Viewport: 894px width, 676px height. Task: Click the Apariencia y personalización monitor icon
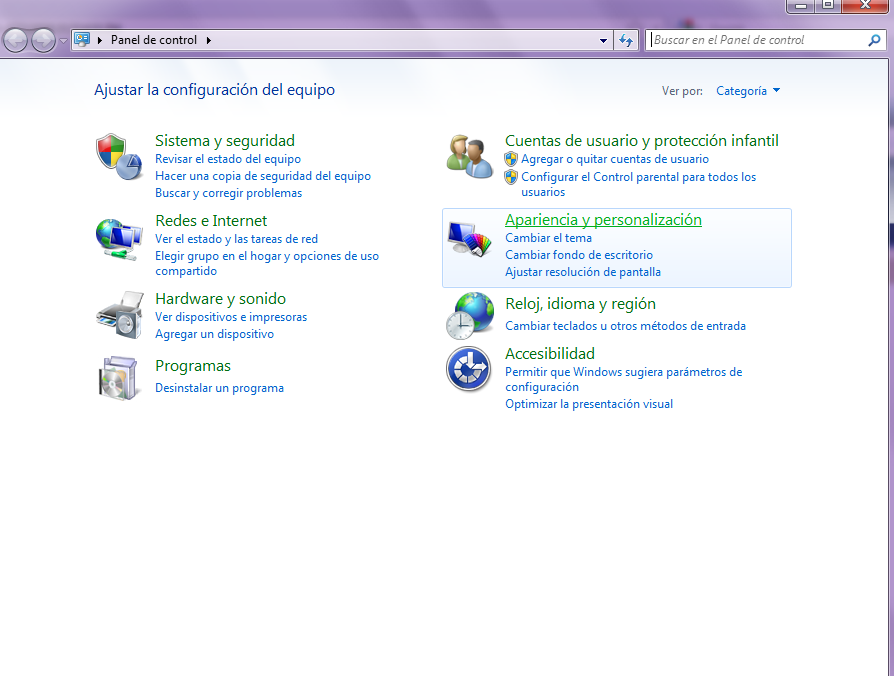pos(468,238)
